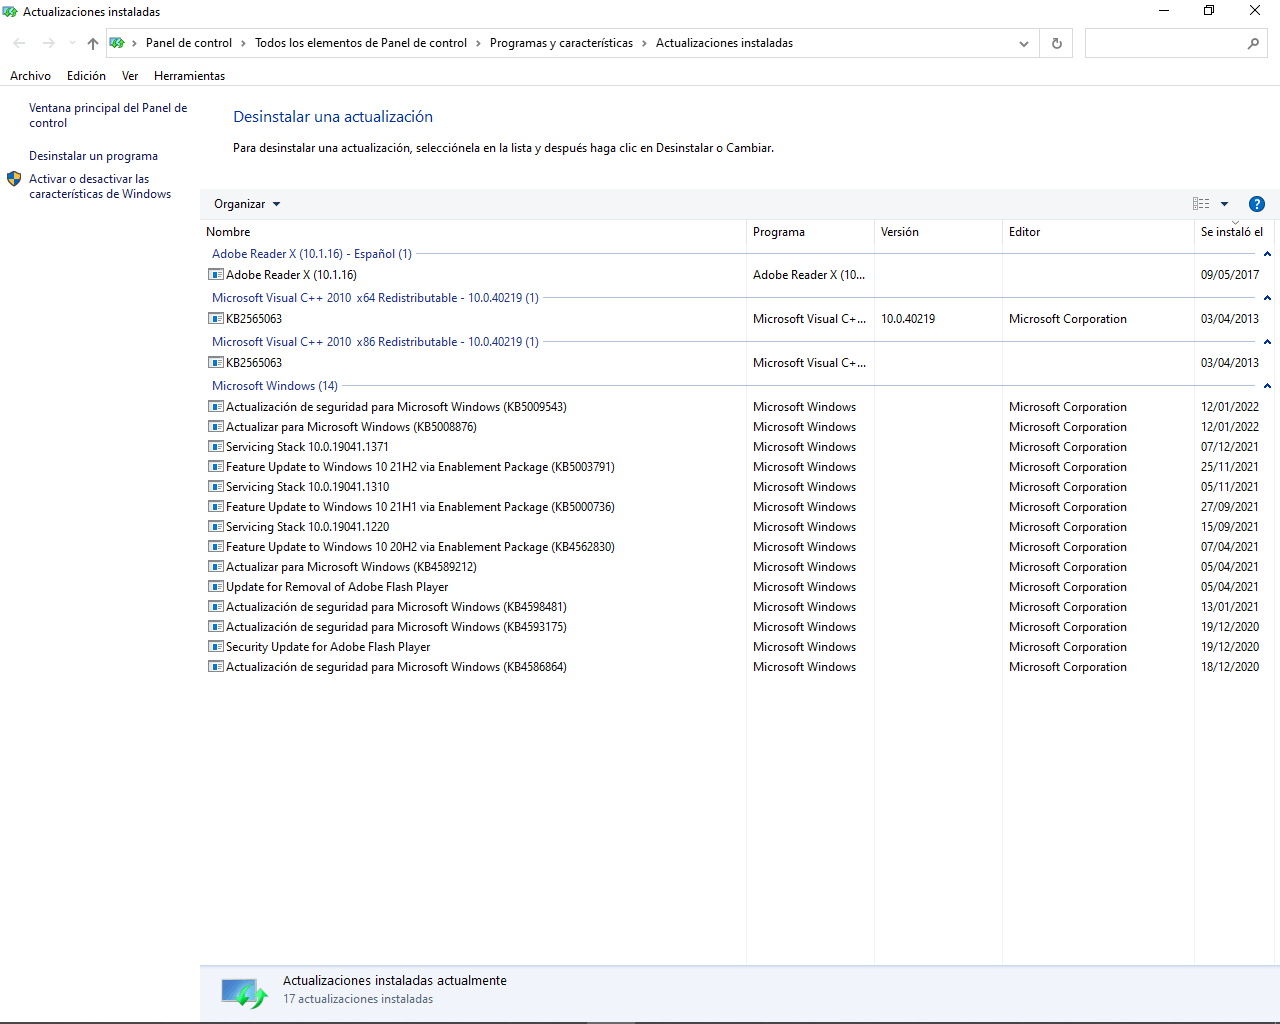Expand address bar history dropdown
The image size is (1280, 1024).
pyautogui.click(x=1023, y=43)
